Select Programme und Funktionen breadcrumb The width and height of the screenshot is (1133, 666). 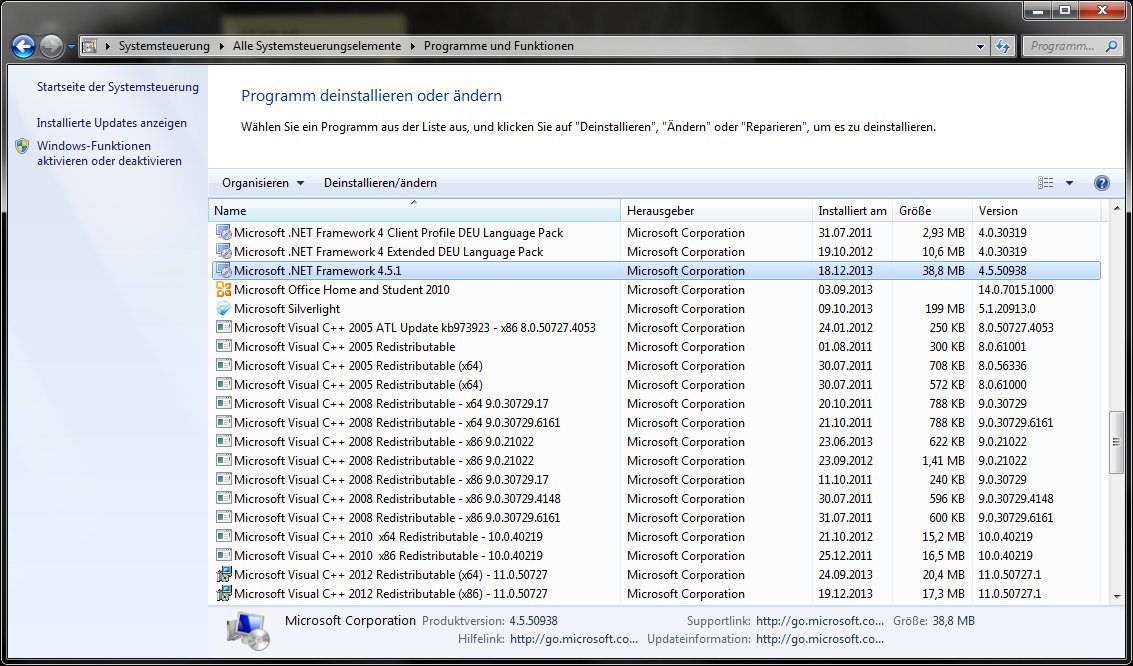tap(499, 46)
